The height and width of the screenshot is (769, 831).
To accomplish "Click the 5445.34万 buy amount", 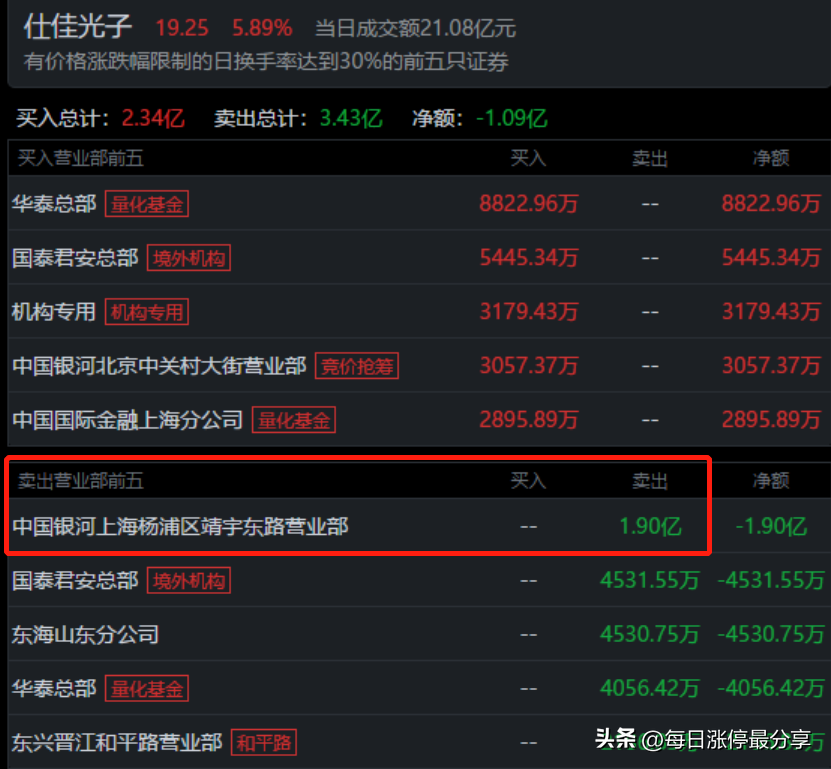I will (x=528, y=258).
